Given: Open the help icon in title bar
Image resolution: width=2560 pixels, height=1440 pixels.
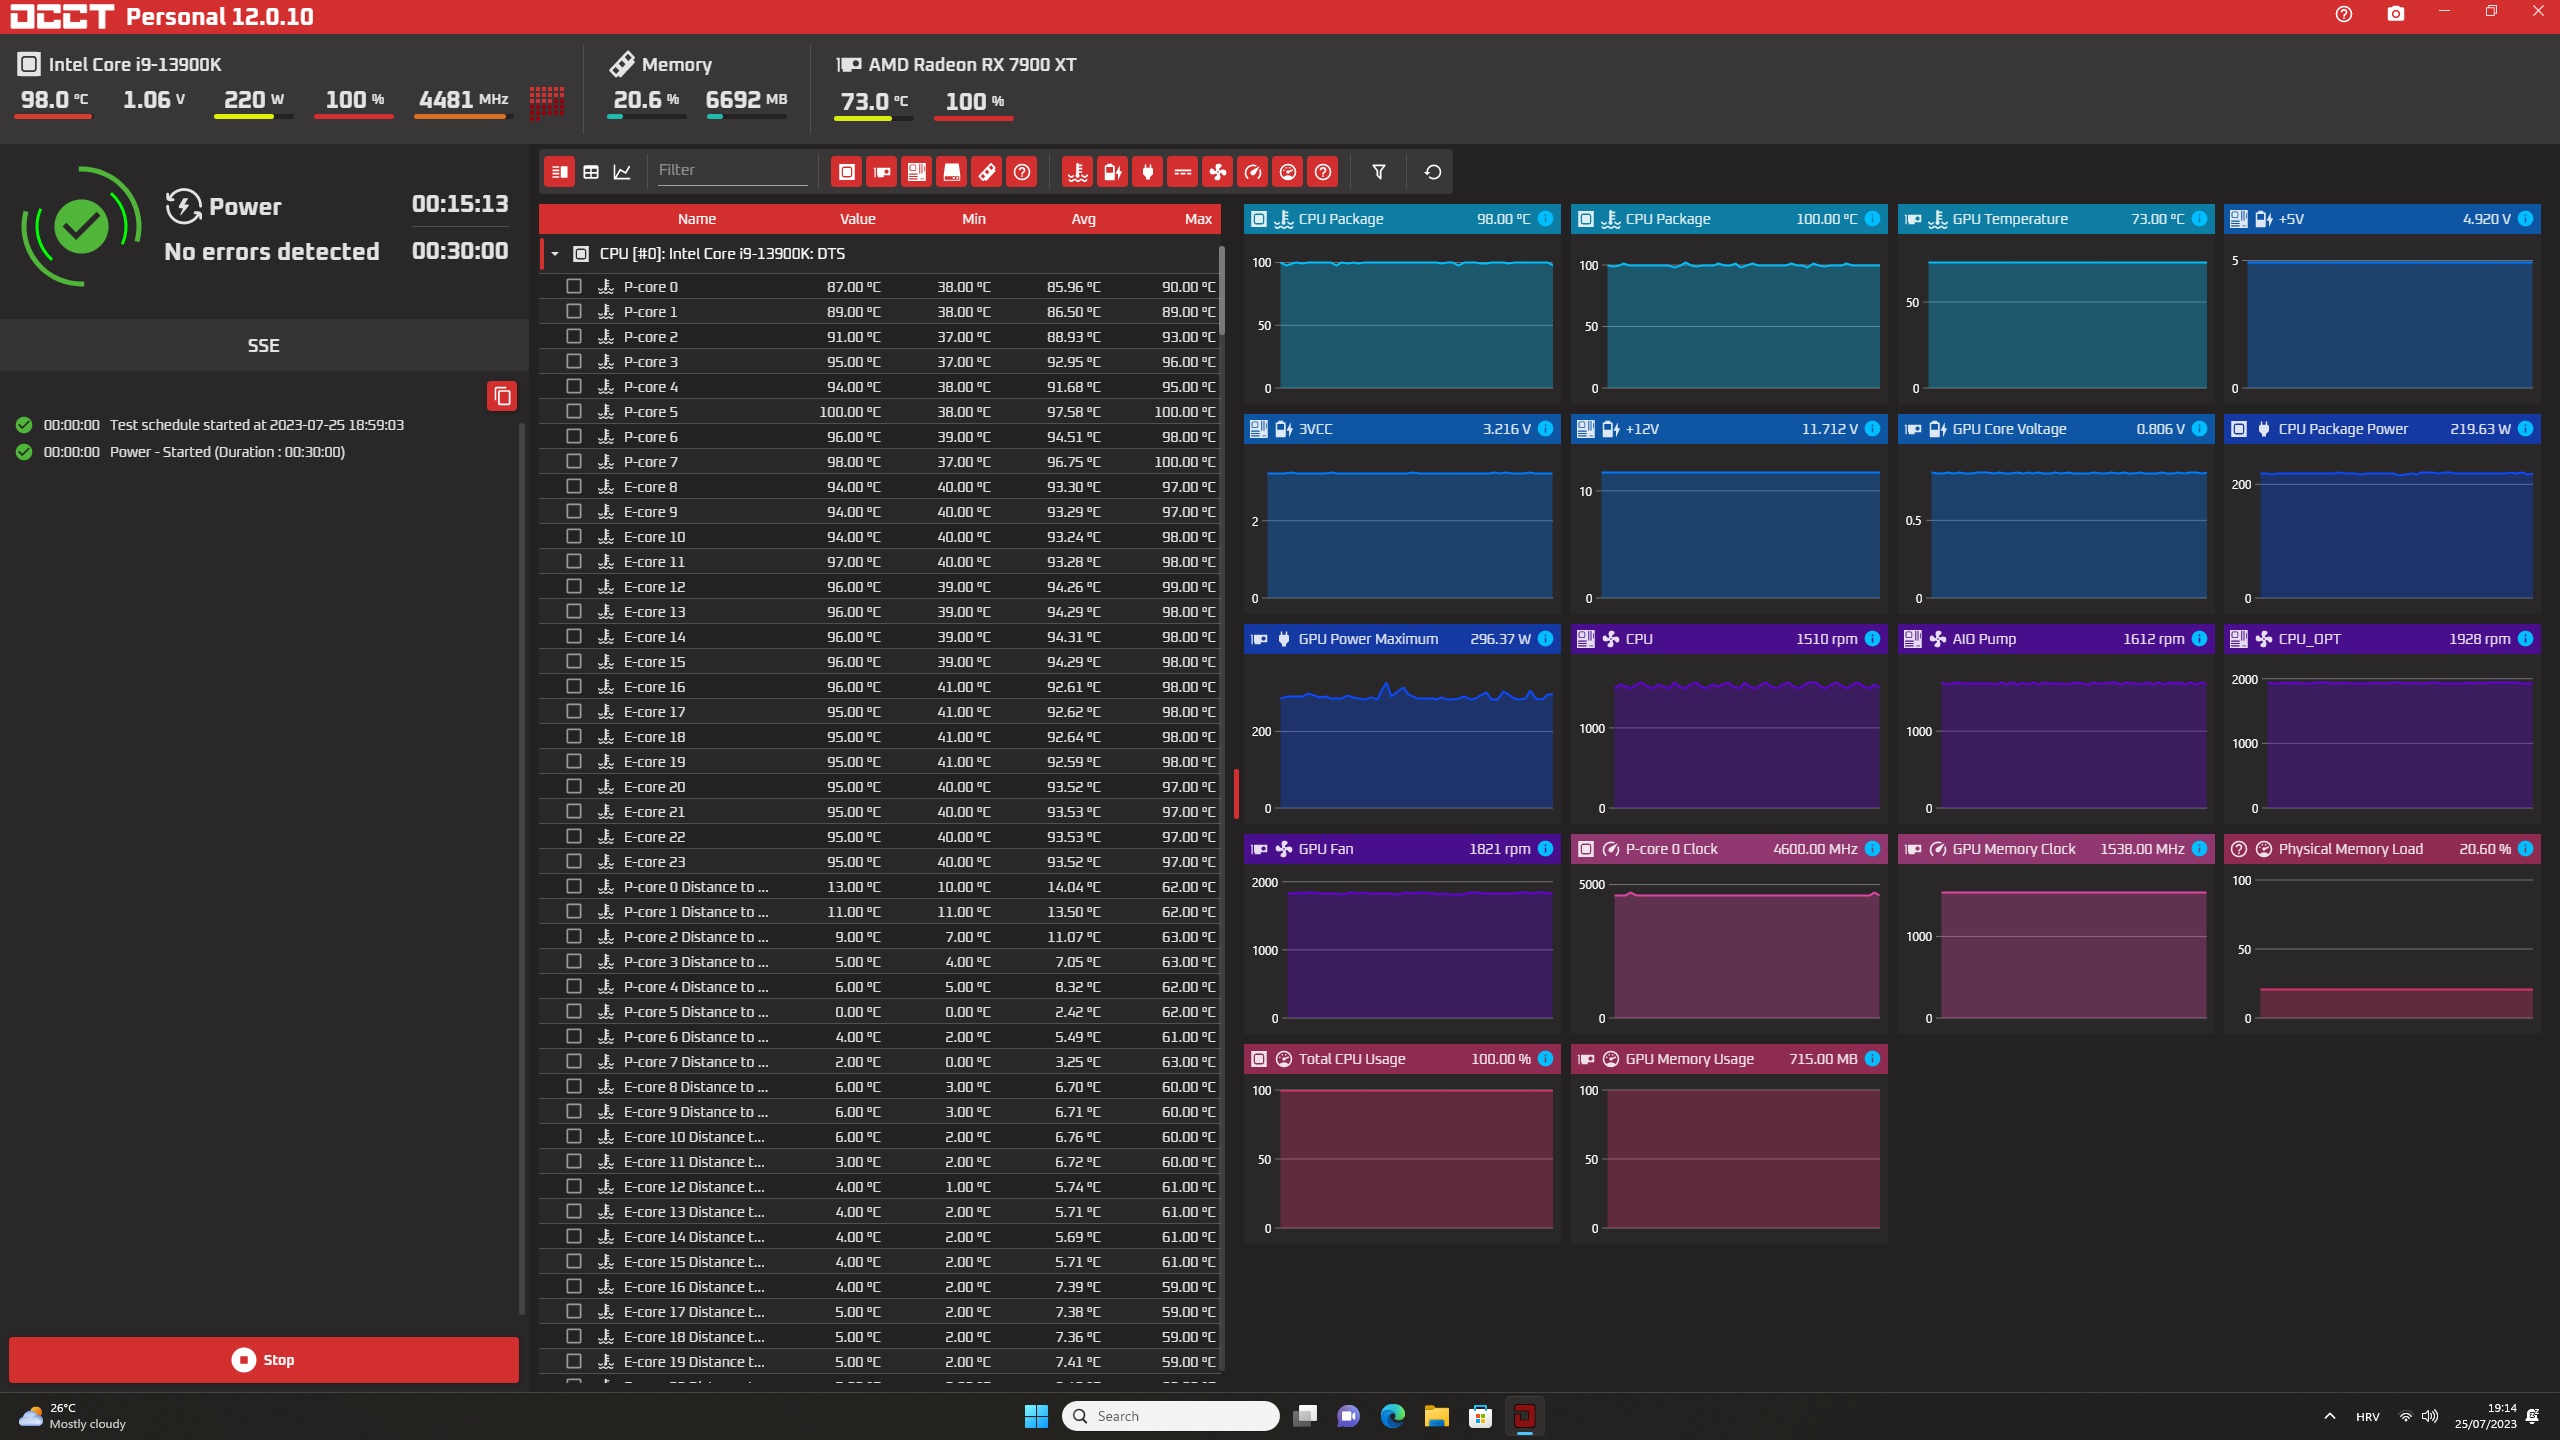Looking at the screenshot, I should point(2344,14).
